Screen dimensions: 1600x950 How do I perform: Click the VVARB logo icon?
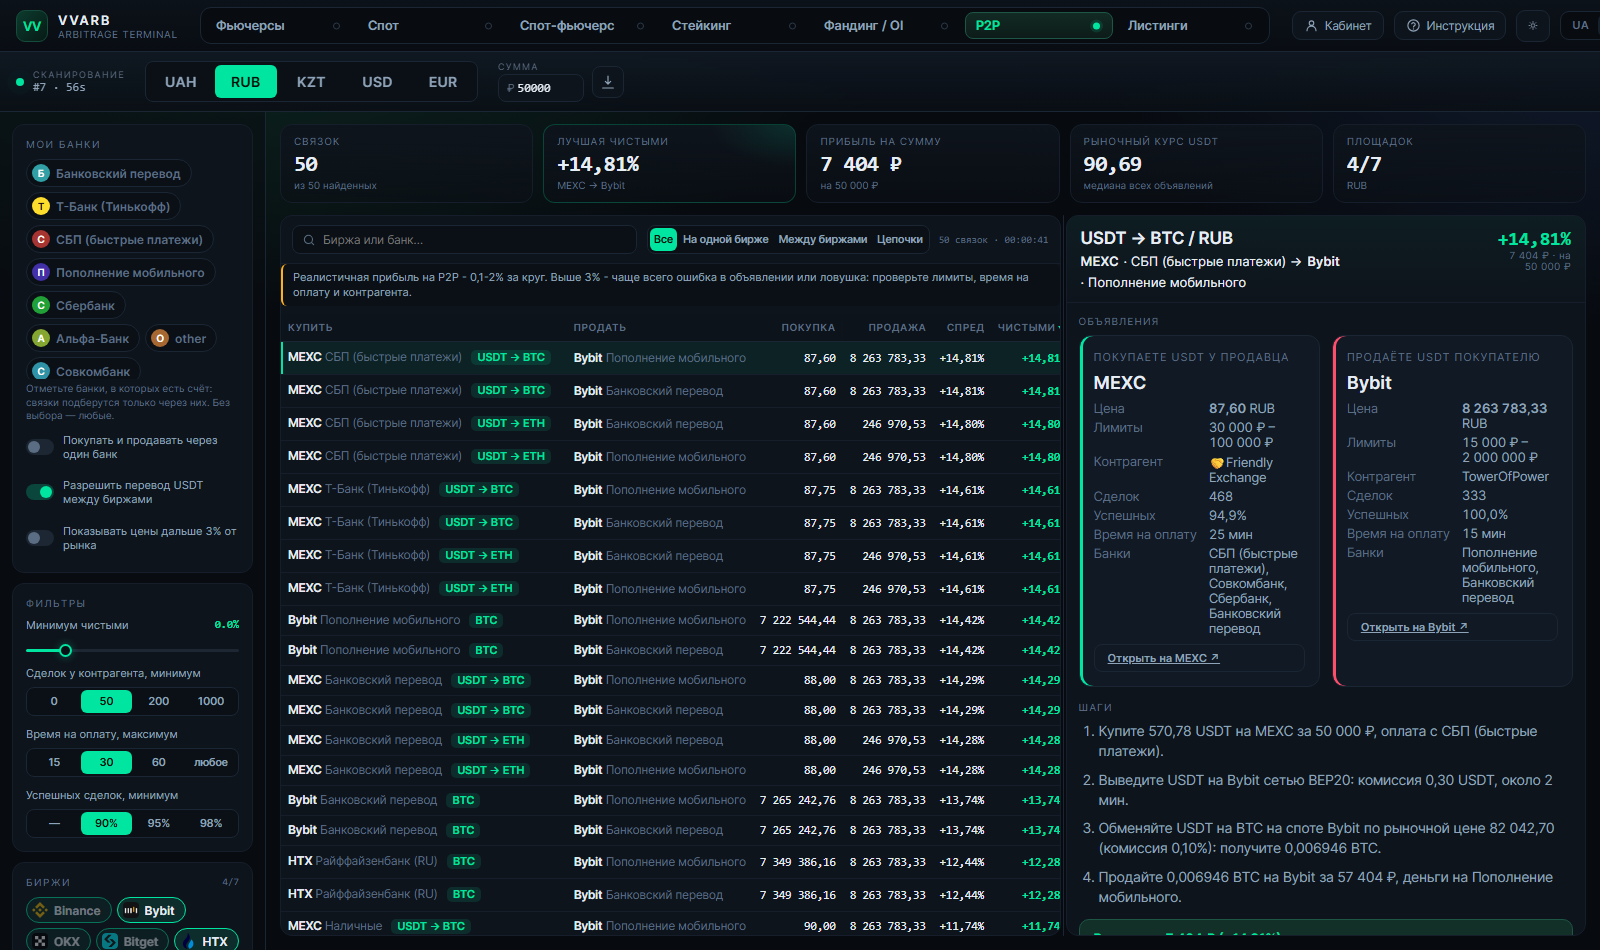(32, 26)
